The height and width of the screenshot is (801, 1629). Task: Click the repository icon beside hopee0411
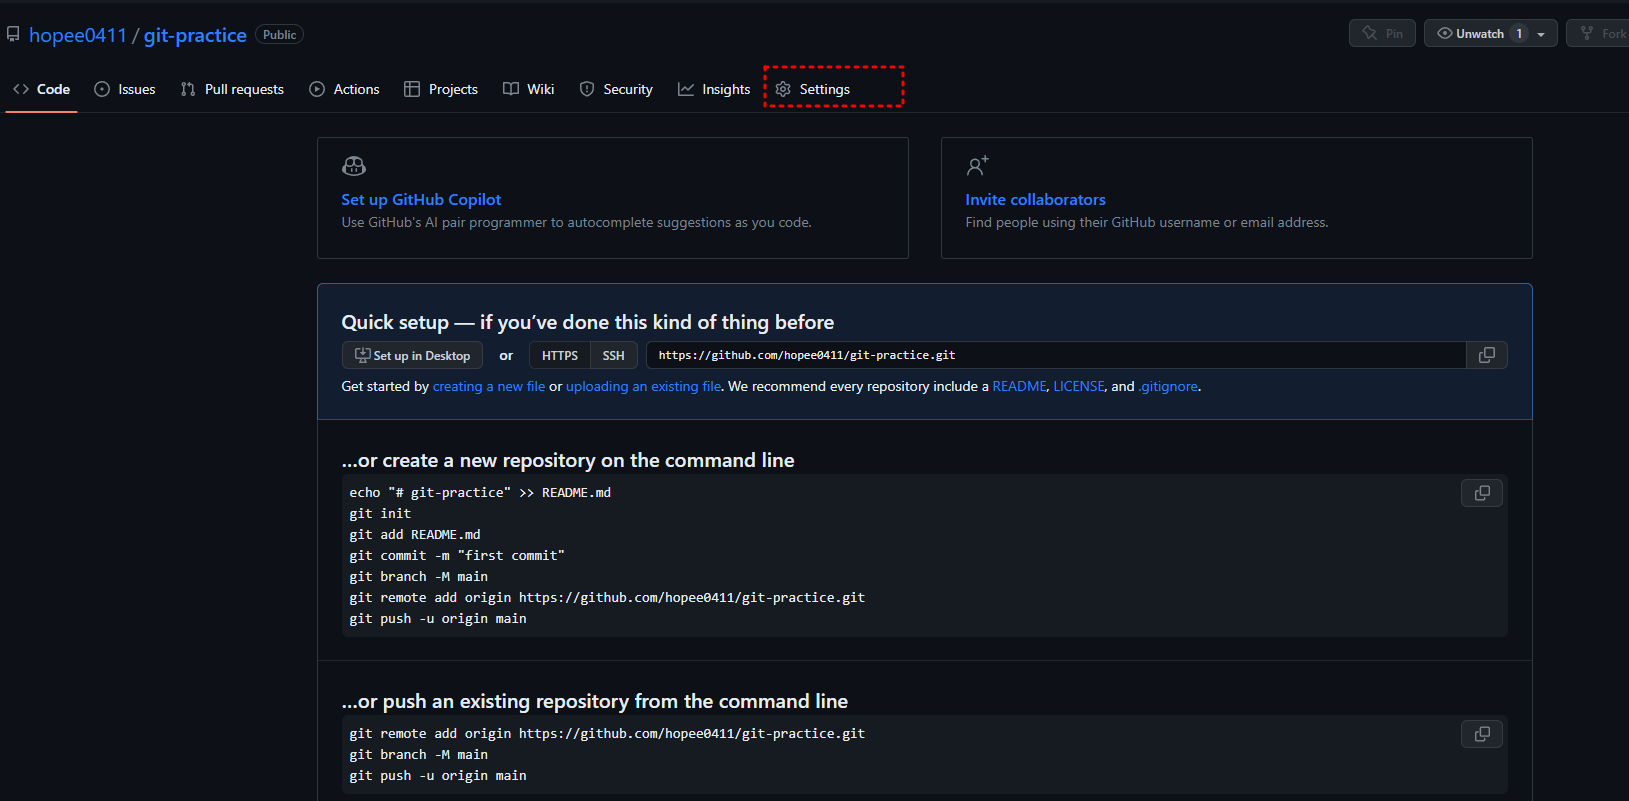tap(13, 34)
